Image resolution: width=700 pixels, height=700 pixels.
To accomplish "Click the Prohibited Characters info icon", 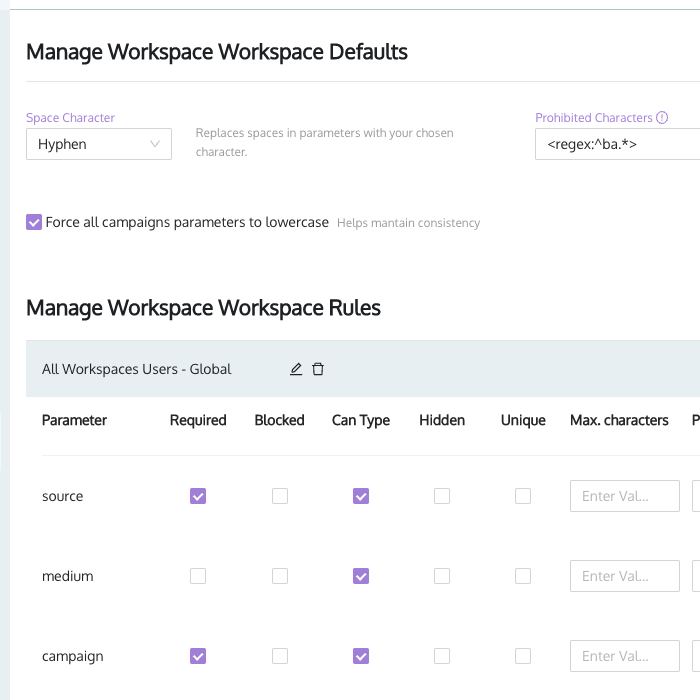I will point(662,117).
